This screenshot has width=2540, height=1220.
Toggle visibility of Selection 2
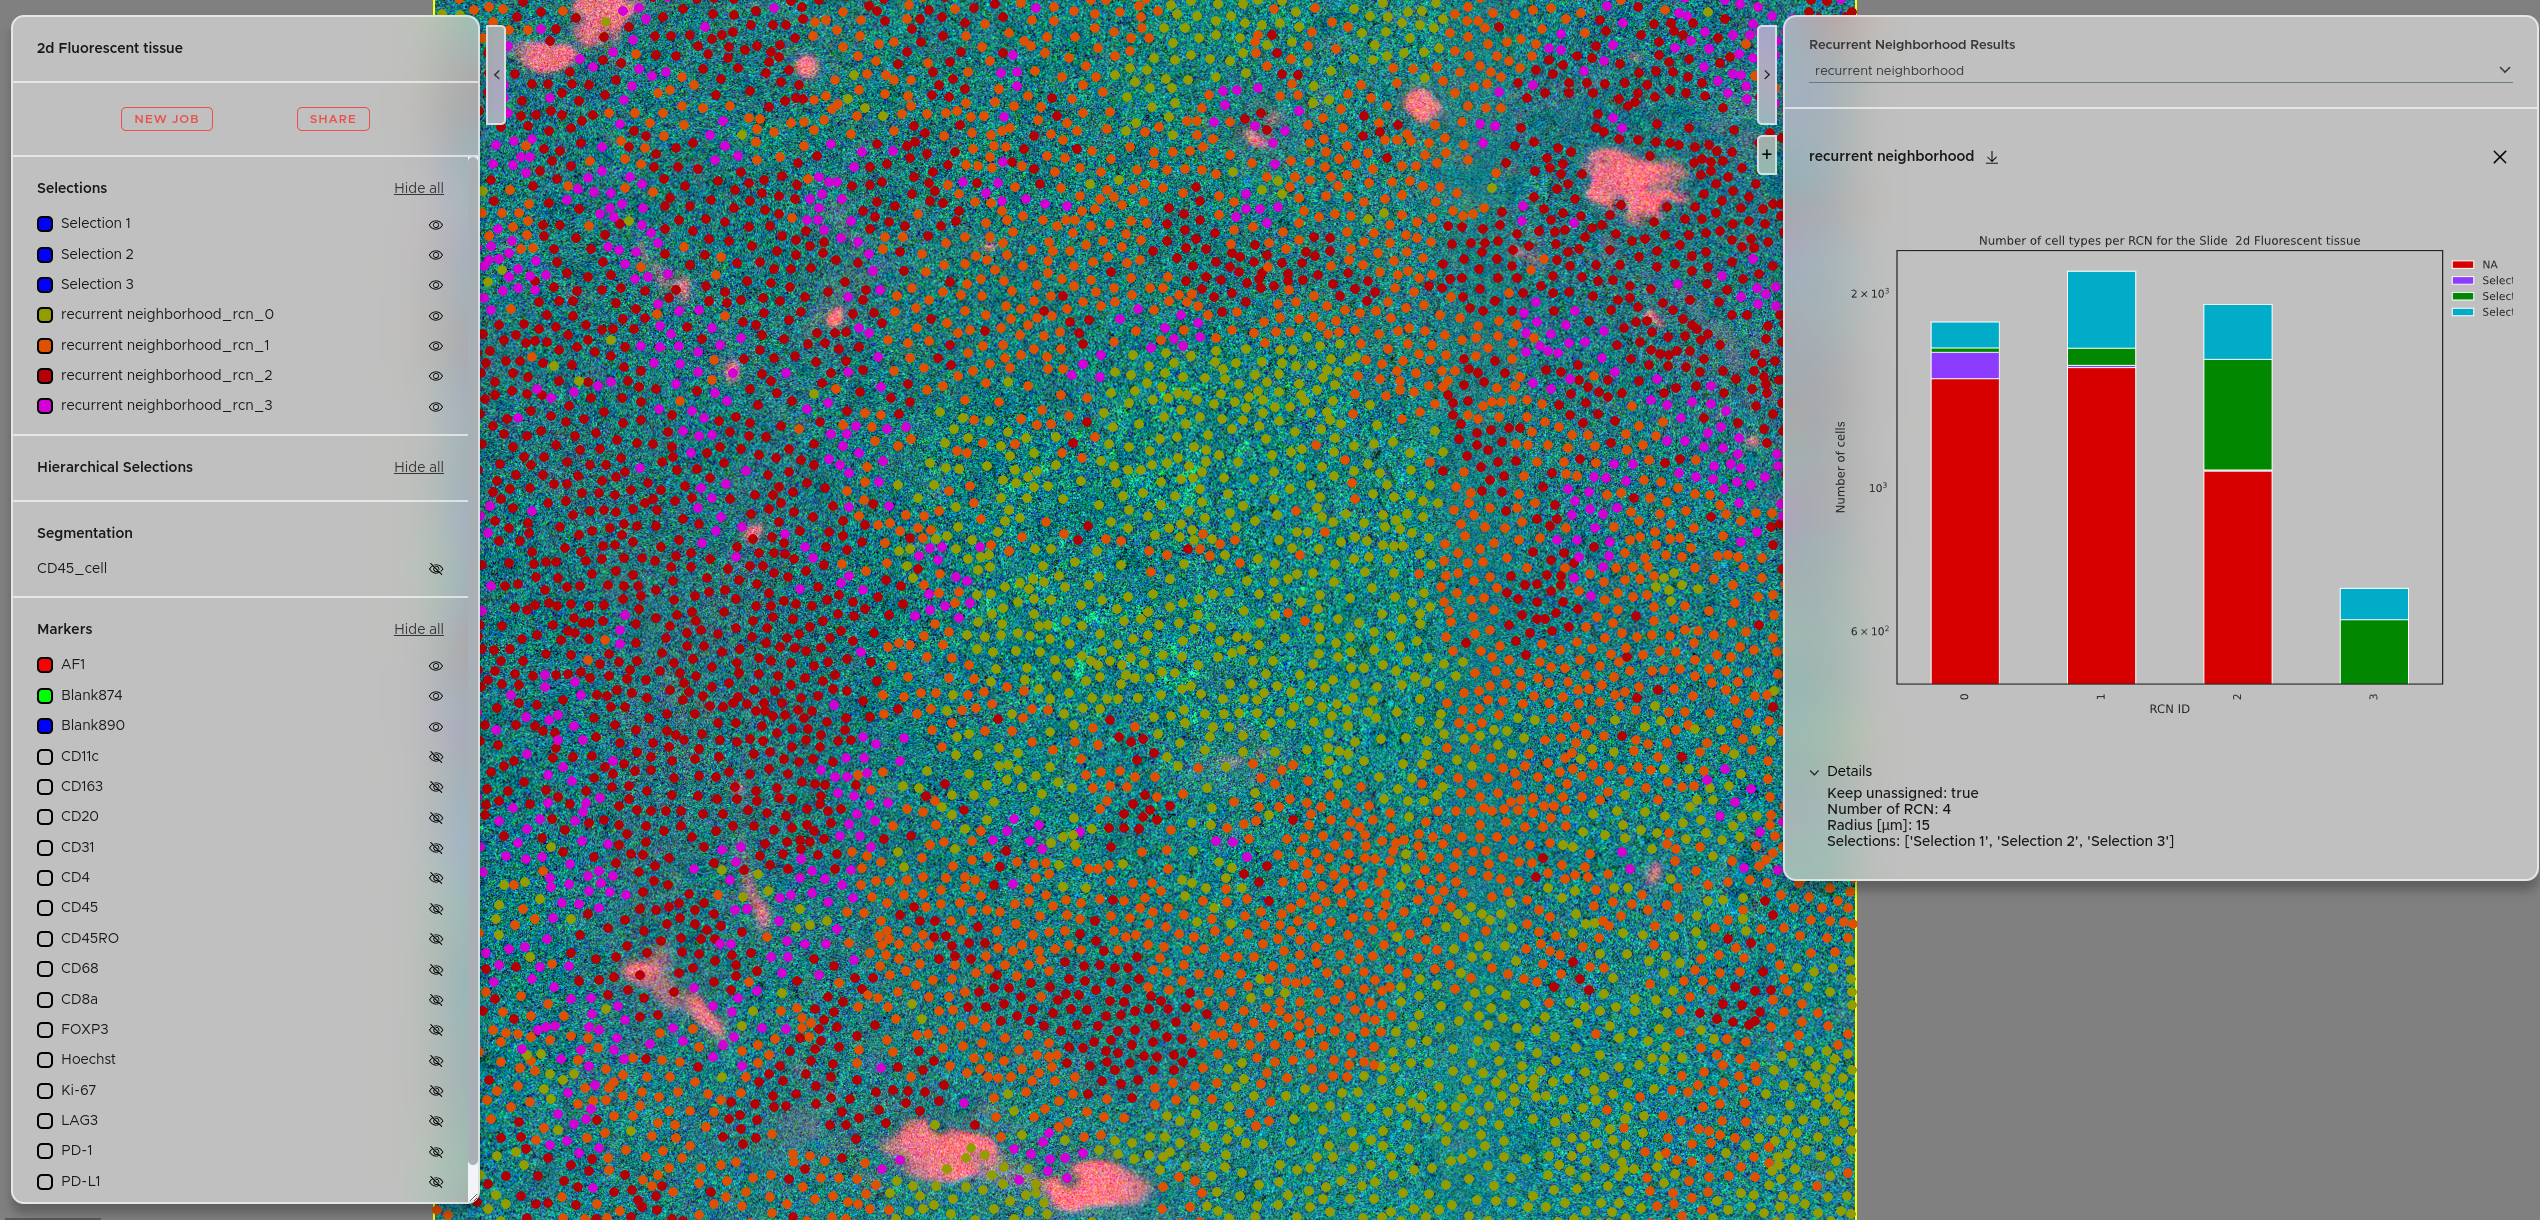pos(436,255)
